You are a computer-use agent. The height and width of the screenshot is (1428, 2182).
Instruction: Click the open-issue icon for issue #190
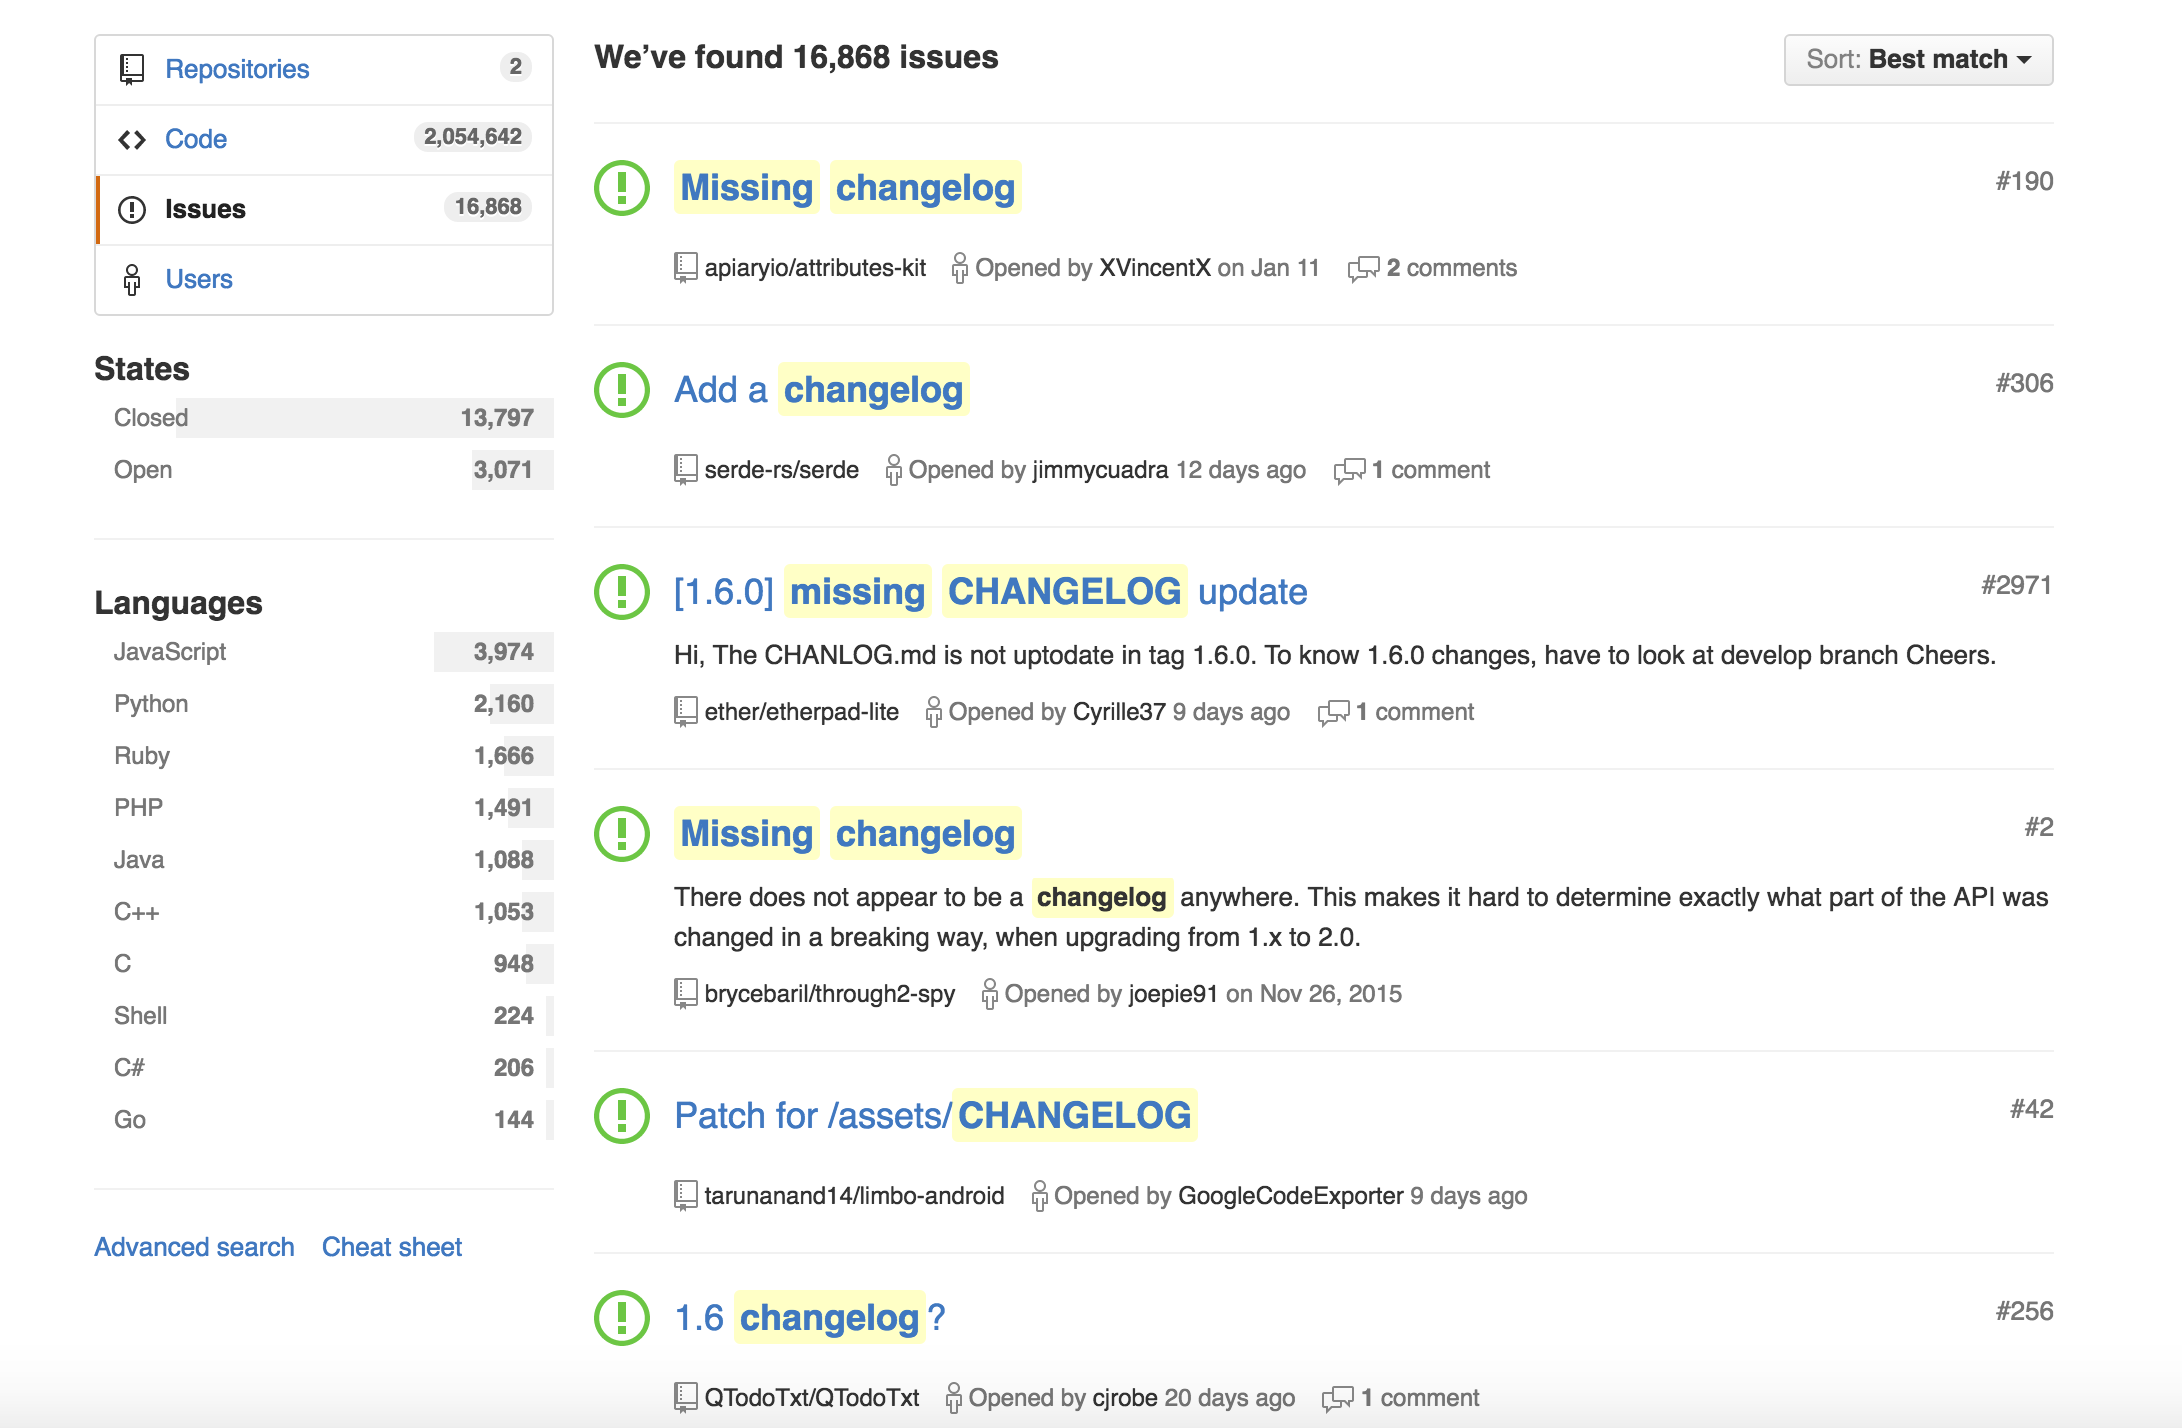[622, 187]
